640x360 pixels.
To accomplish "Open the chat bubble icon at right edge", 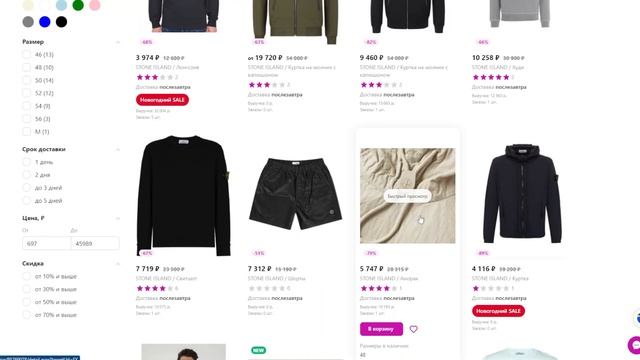I will 634,345.
